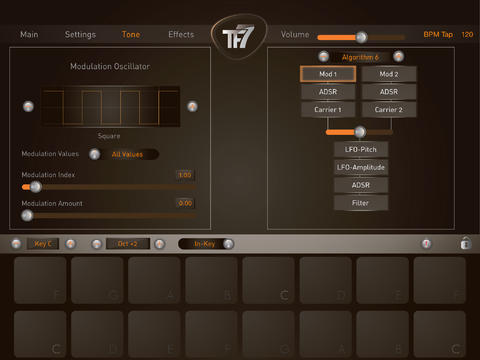Open the Settings tab

coord(80,35)
